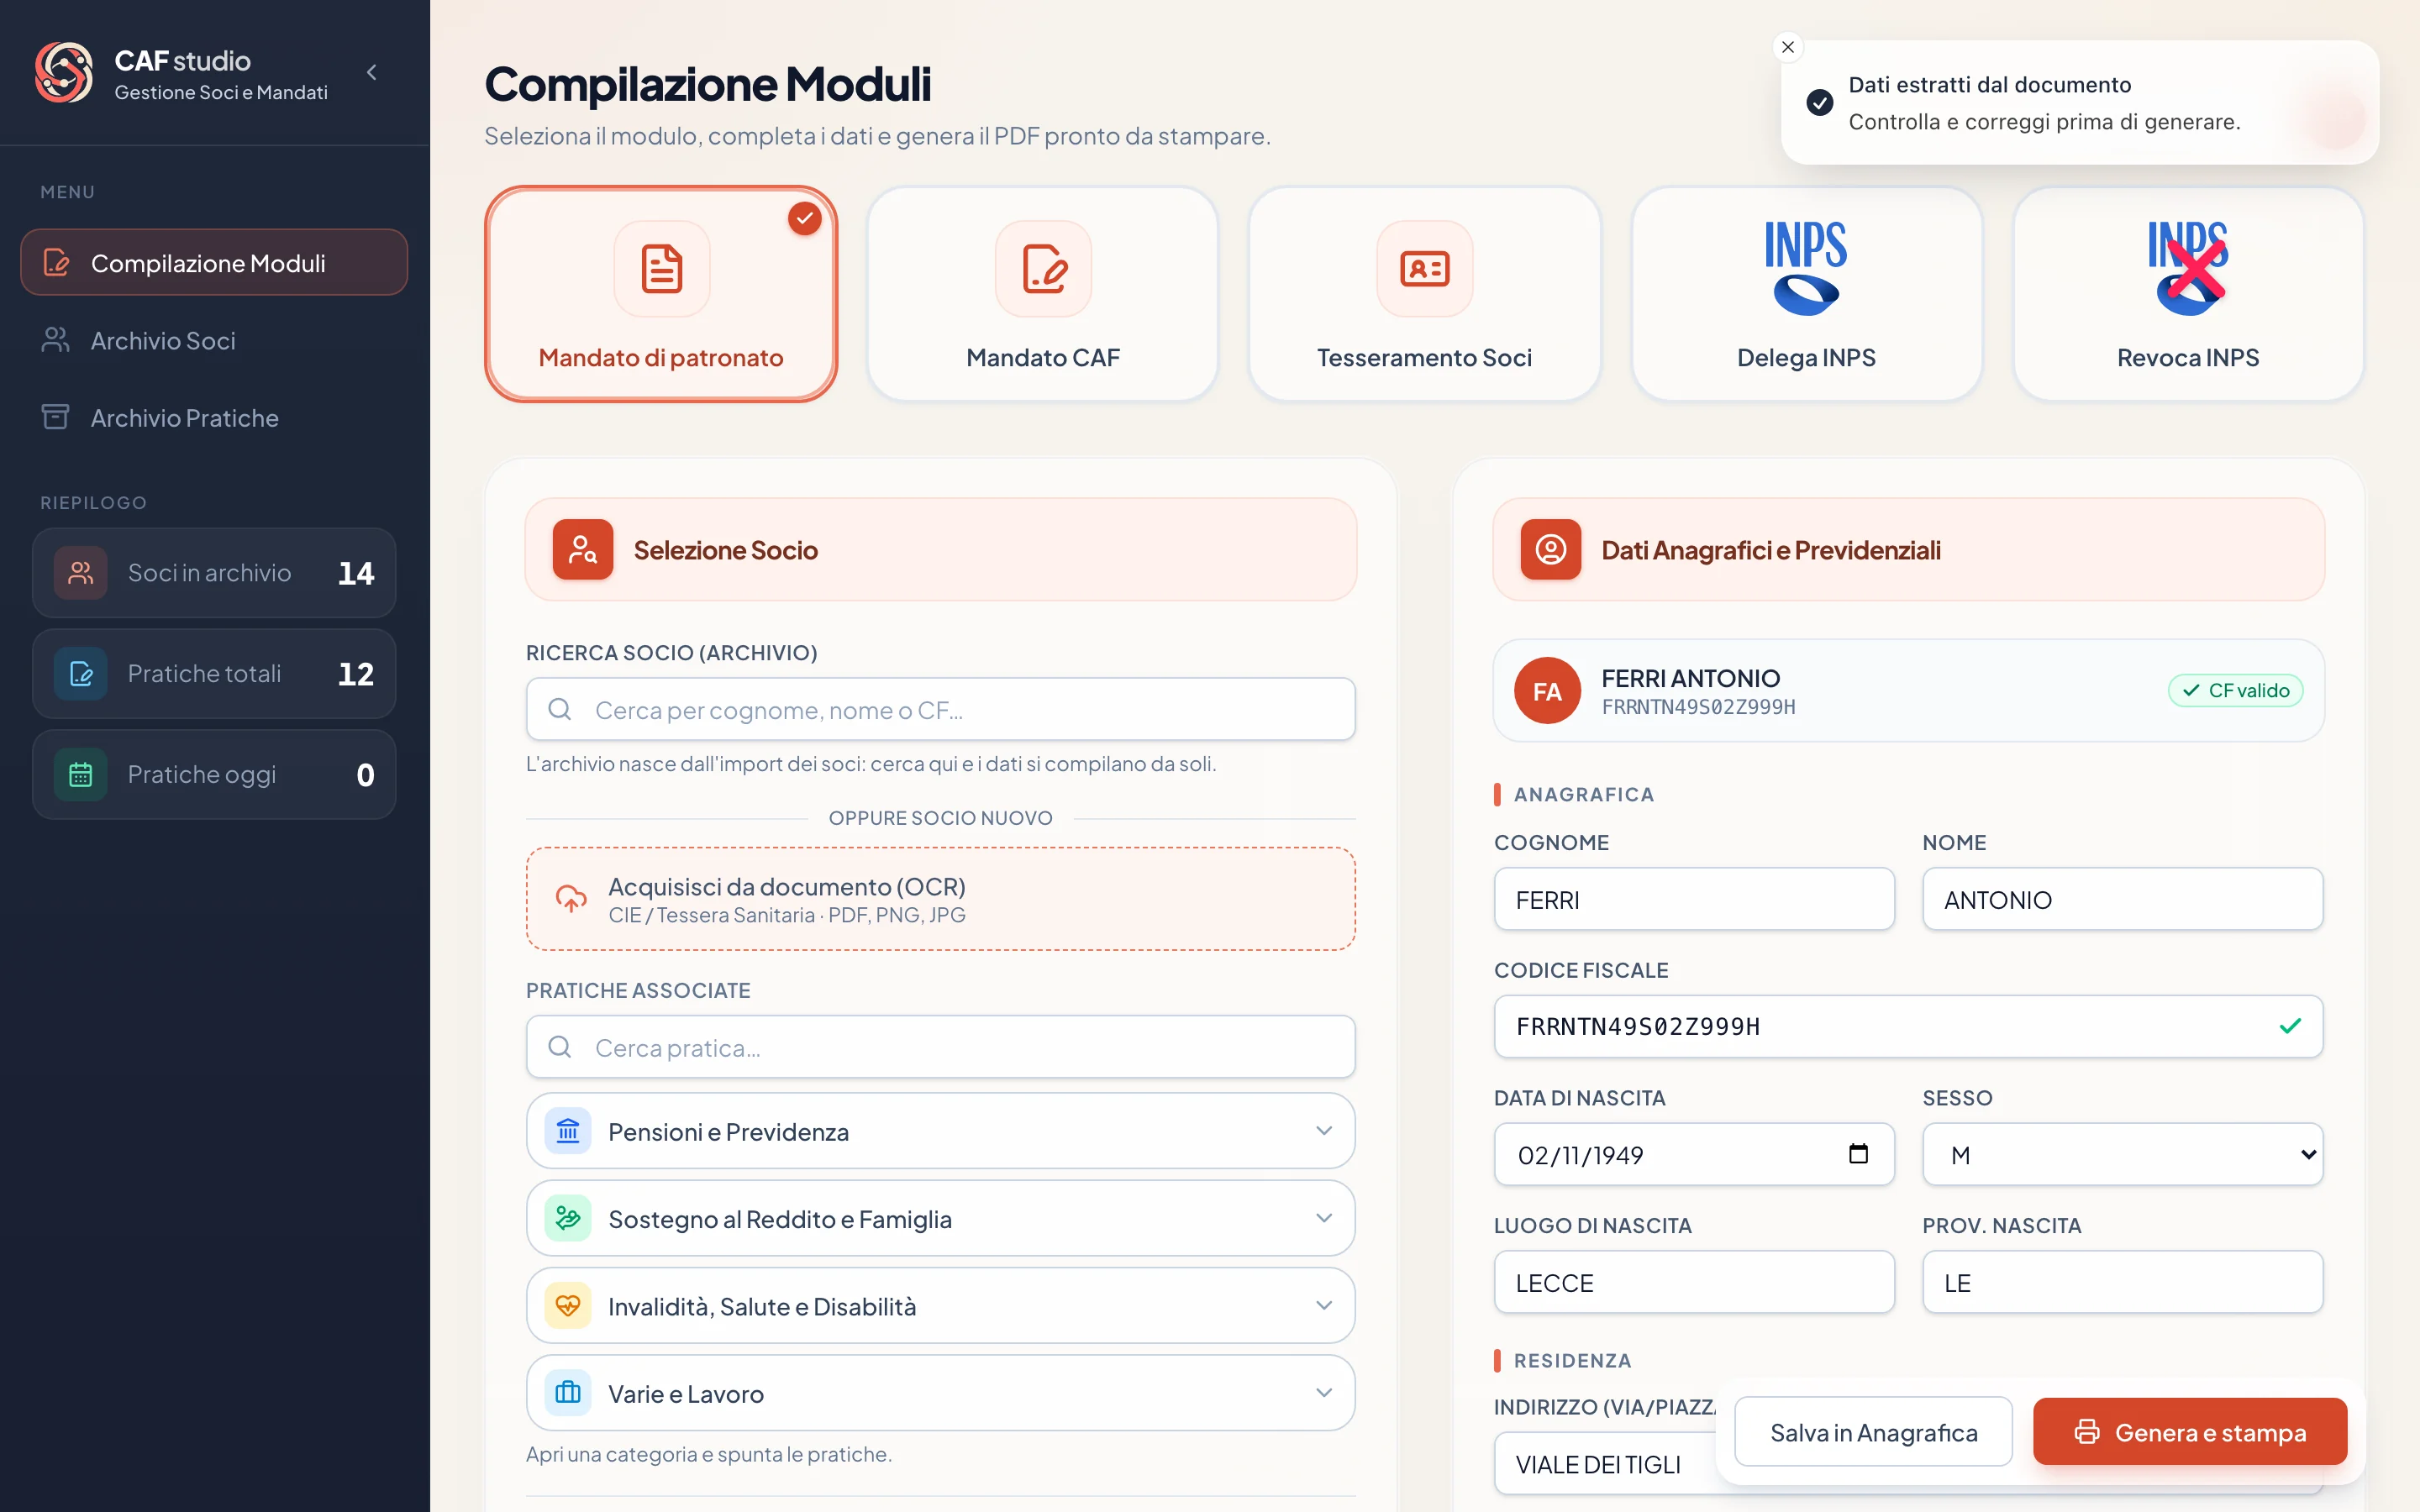
Task: Choose the Revoca INPS module card
Action: pyautogui.click(x=2188, y=294)
